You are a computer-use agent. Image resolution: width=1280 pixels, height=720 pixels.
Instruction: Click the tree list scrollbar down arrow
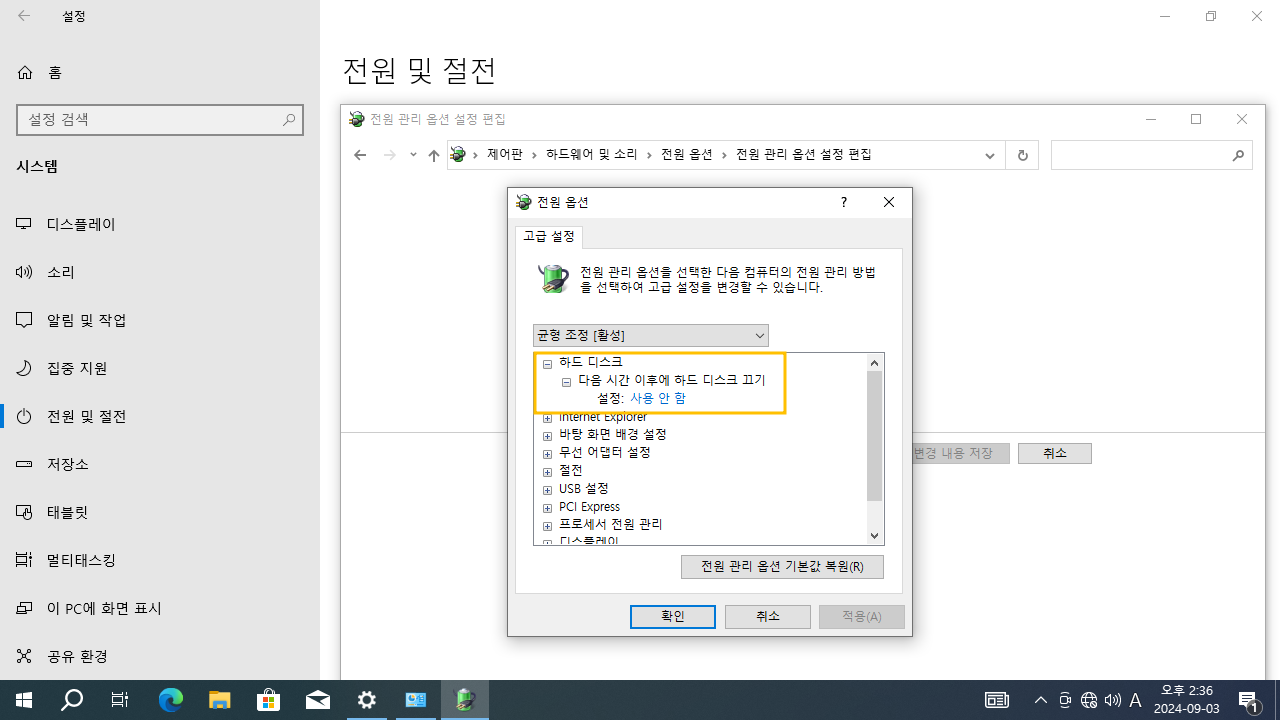pyautogui.click(x=875, y=536)
